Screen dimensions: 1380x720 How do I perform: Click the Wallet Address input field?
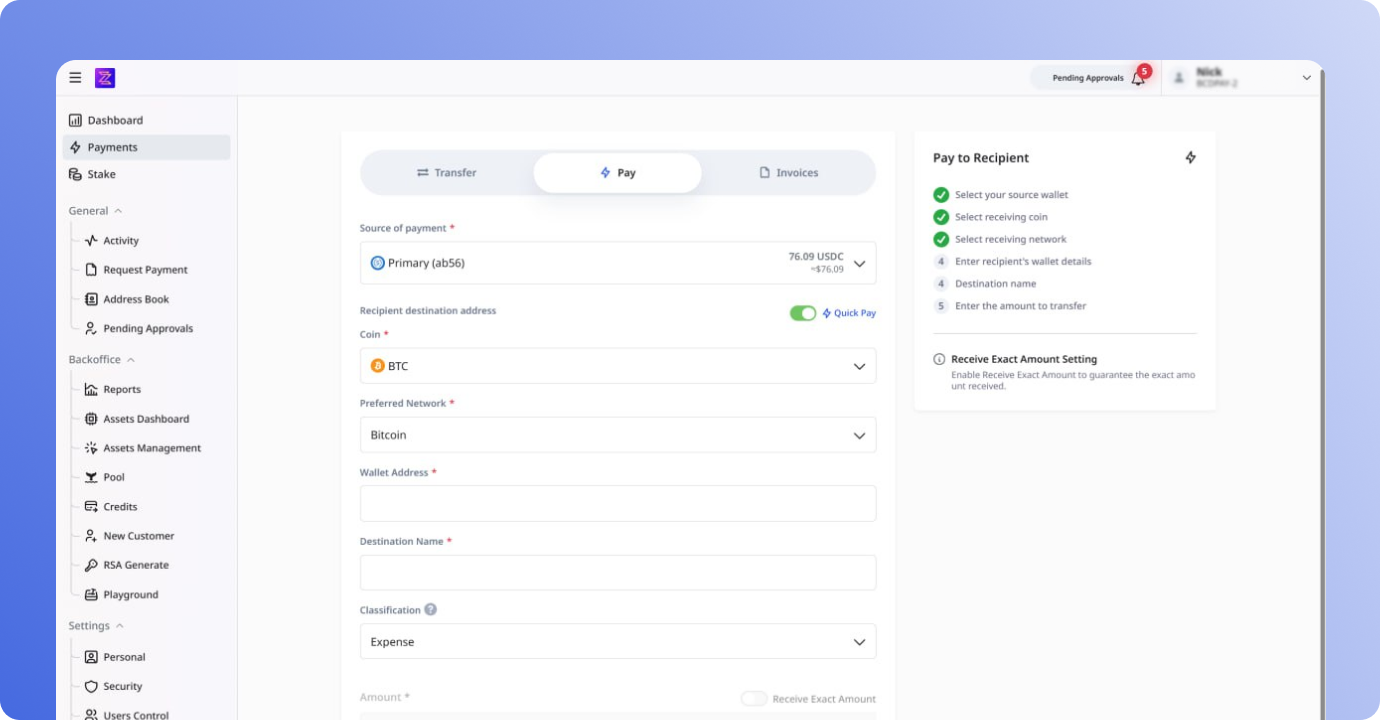point(617,504)
